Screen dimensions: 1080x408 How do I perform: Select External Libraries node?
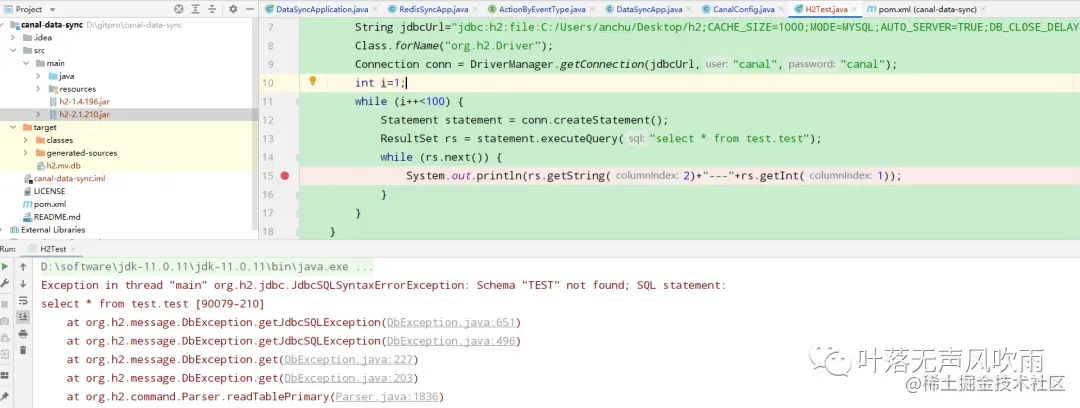[x=53, y=230]
